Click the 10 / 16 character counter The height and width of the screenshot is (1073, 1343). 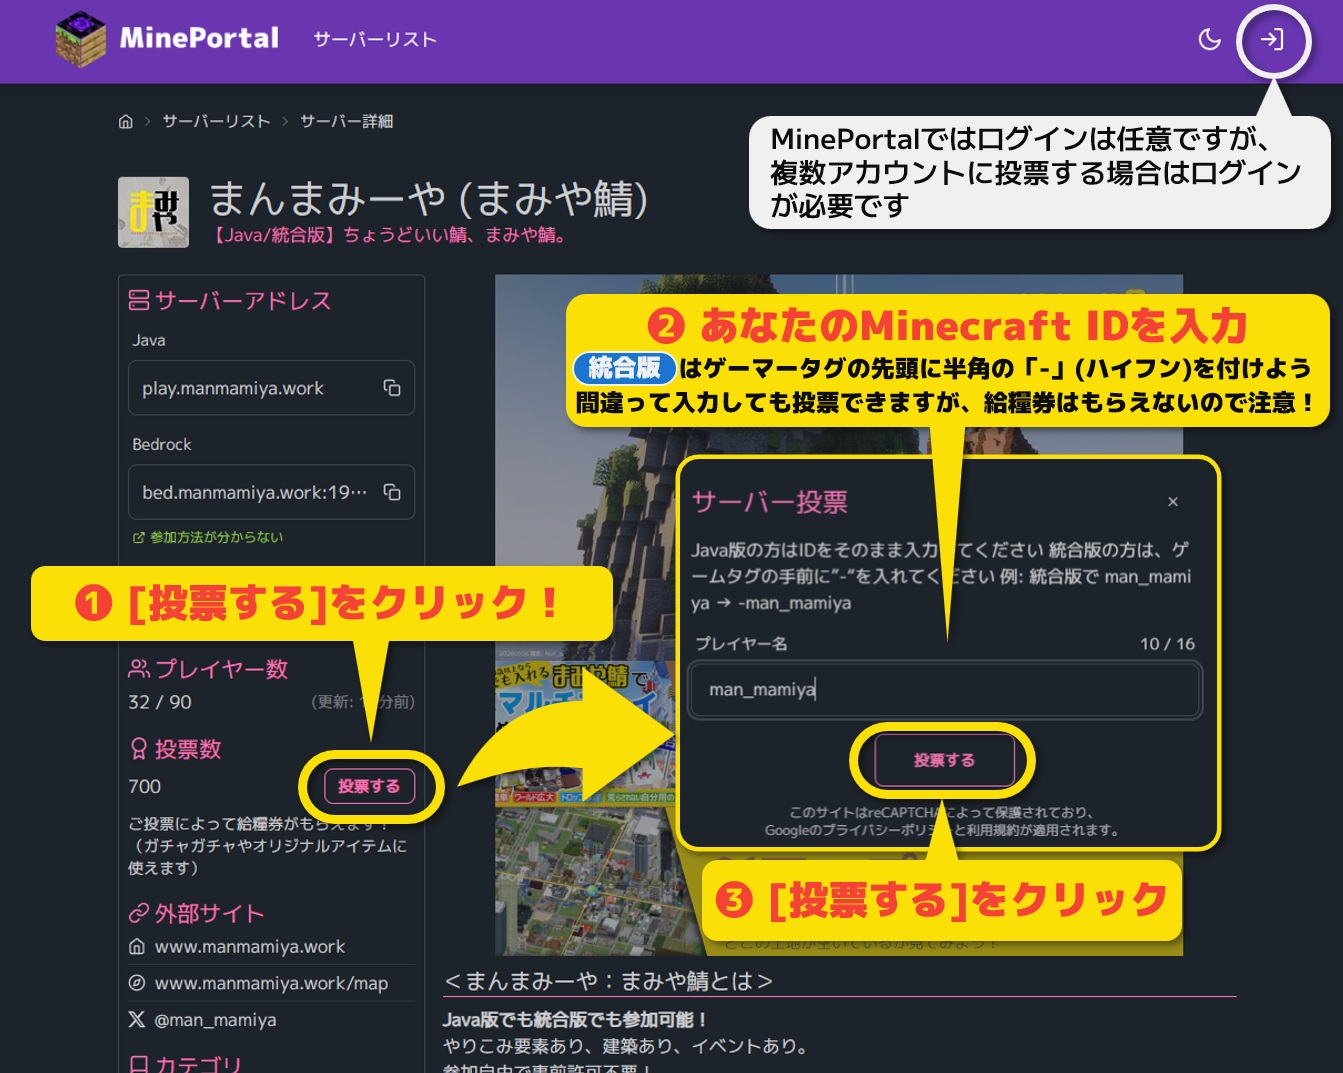pyautogui.click(x=1167, y=644)
